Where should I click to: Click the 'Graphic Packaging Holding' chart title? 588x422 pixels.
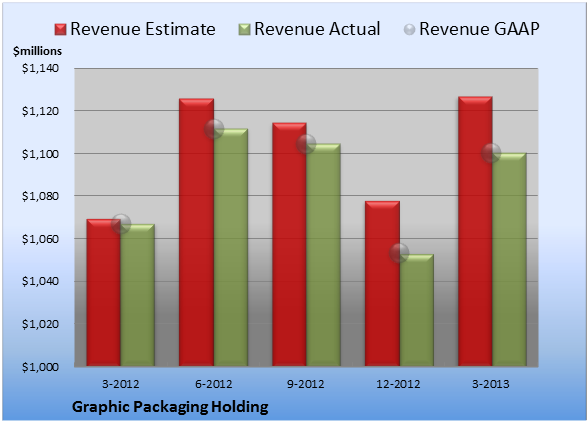(x=170, y=407)
